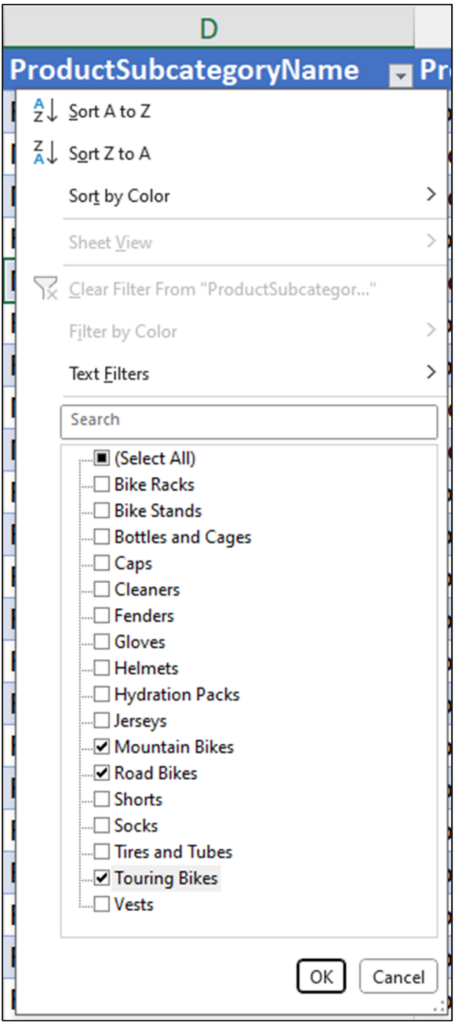Check the Helmets checkbox
Viewport: 455px width, 1024px height.
[x=101, y=668]
